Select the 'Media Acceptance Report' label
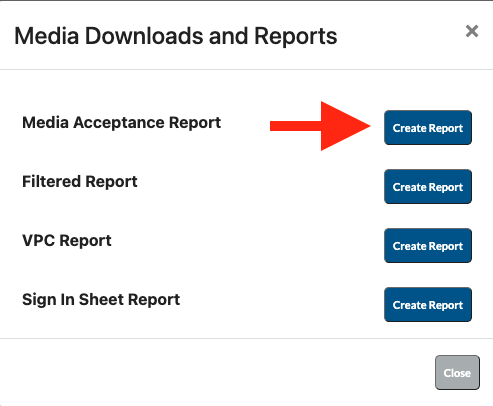Screen dimensions: 493x406 tap(121, 123)
